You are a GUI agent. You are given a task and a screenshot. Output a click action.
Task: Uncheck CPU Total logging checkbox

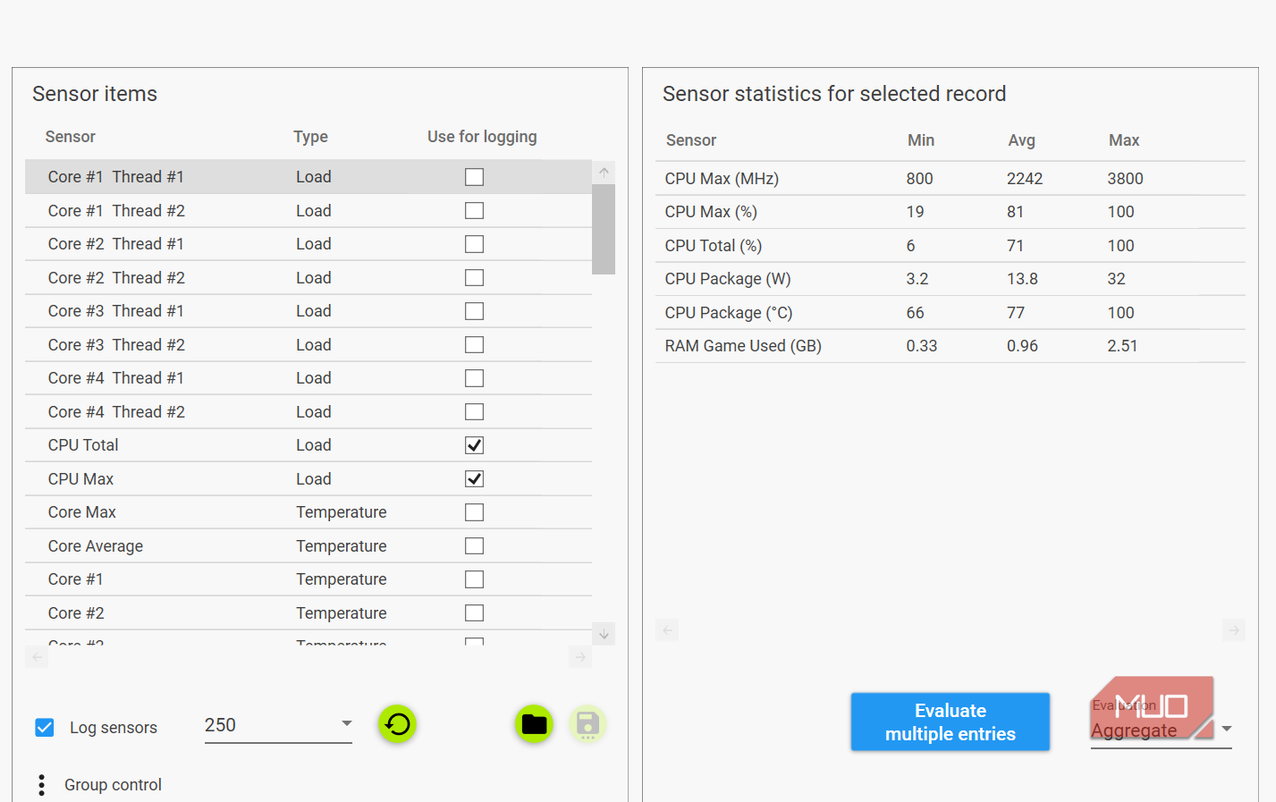tap(474, 445)
